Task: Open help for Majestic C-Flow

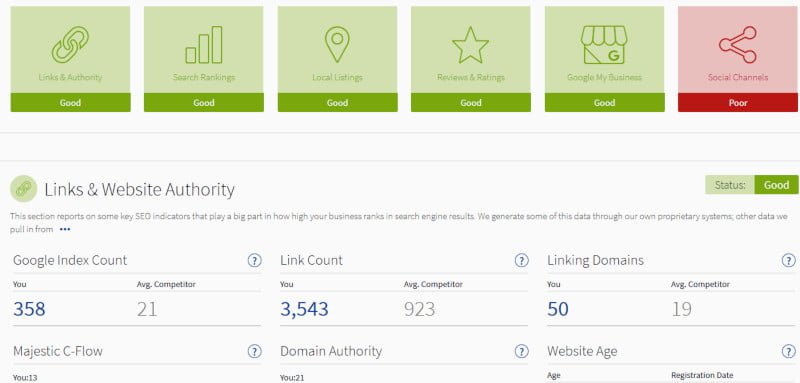Action: click(x=255, y=351)
